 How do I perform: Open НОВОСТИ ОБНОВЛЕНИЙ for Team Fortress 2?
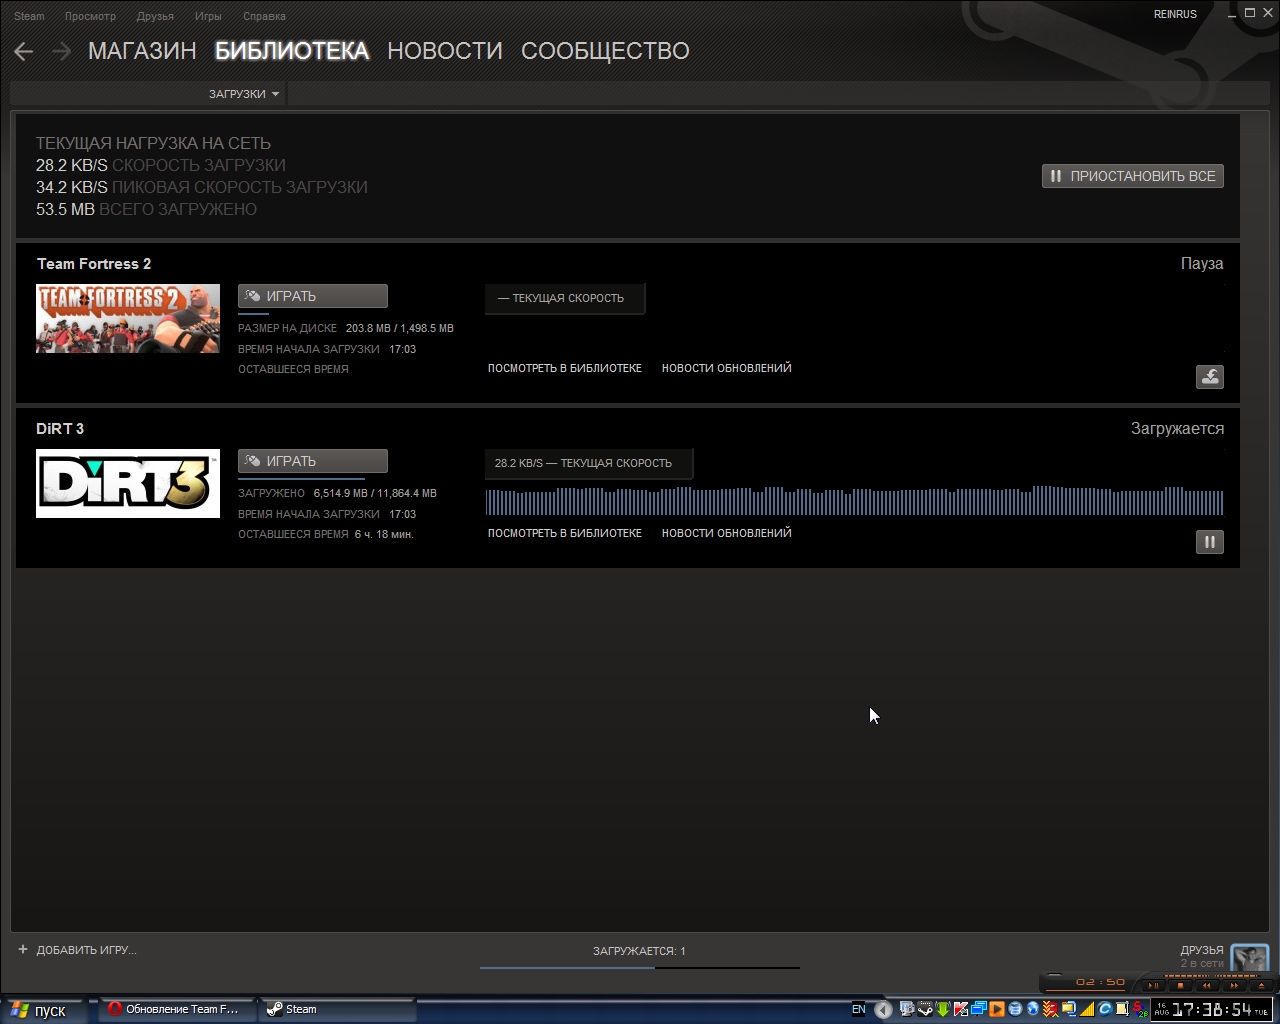coord(727,368)
